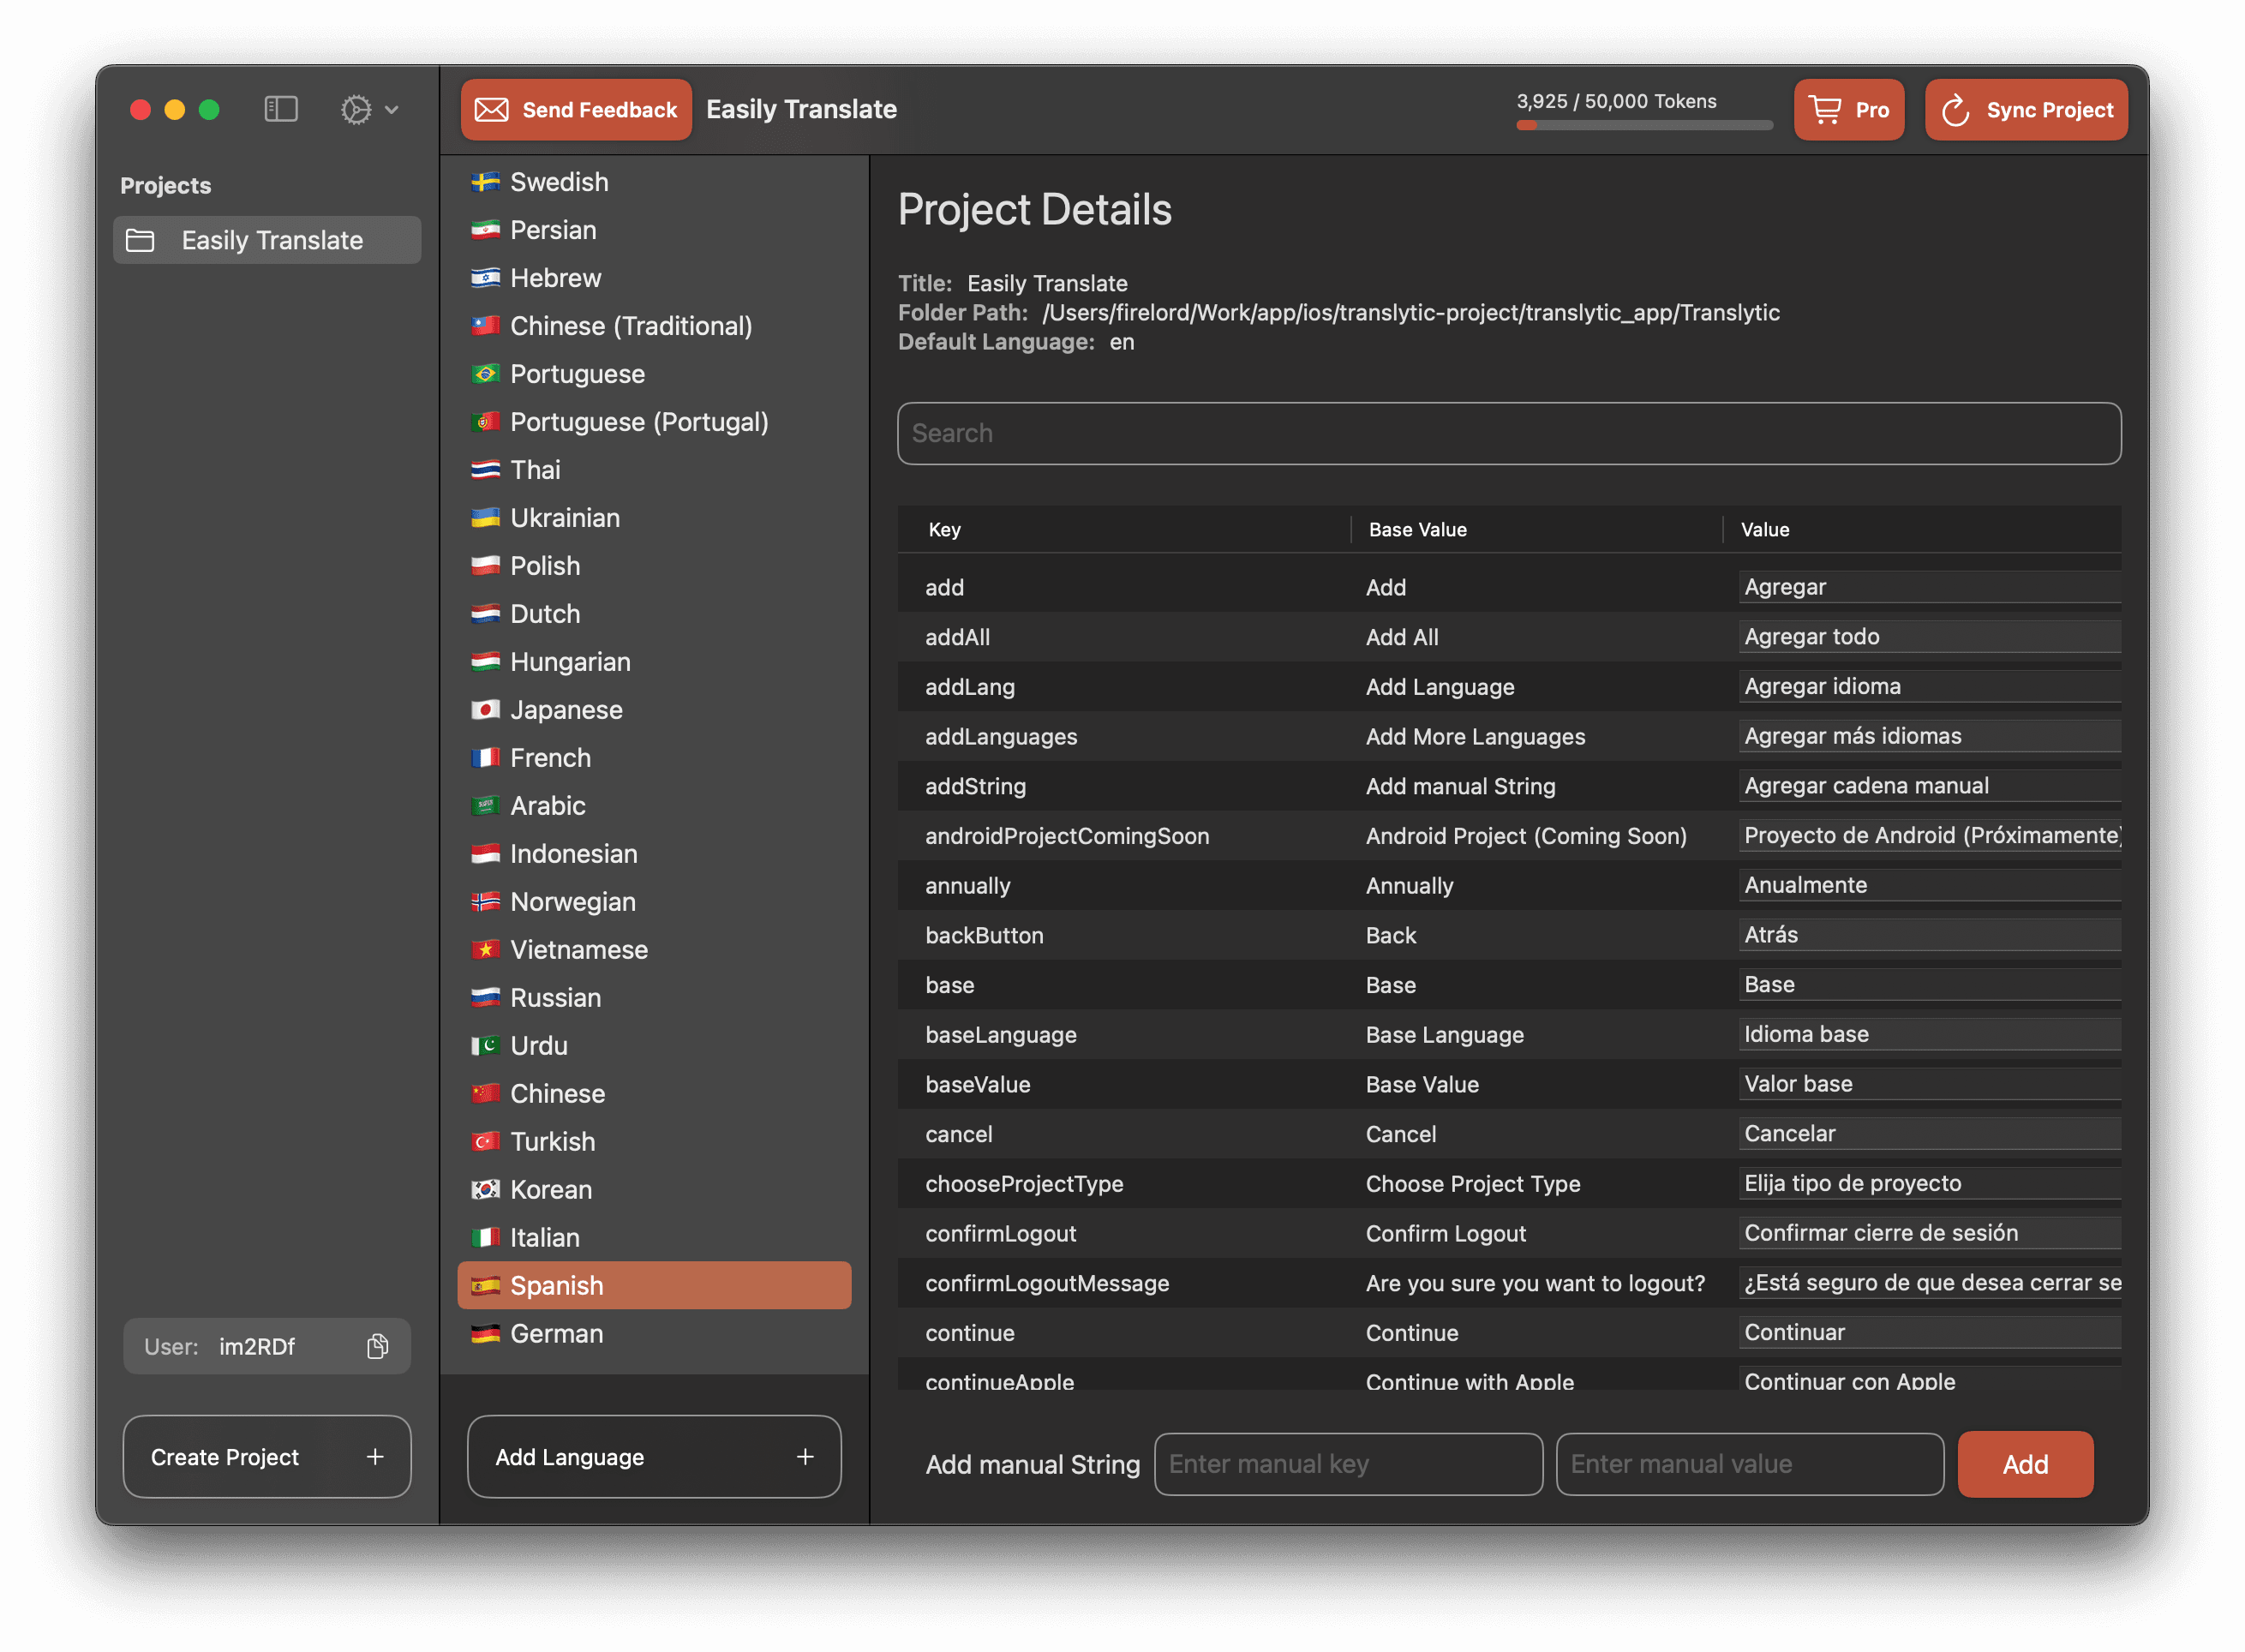Click the plus icon in Create Project
Screen dimensions: 2245x1652
coord(375,1456)
